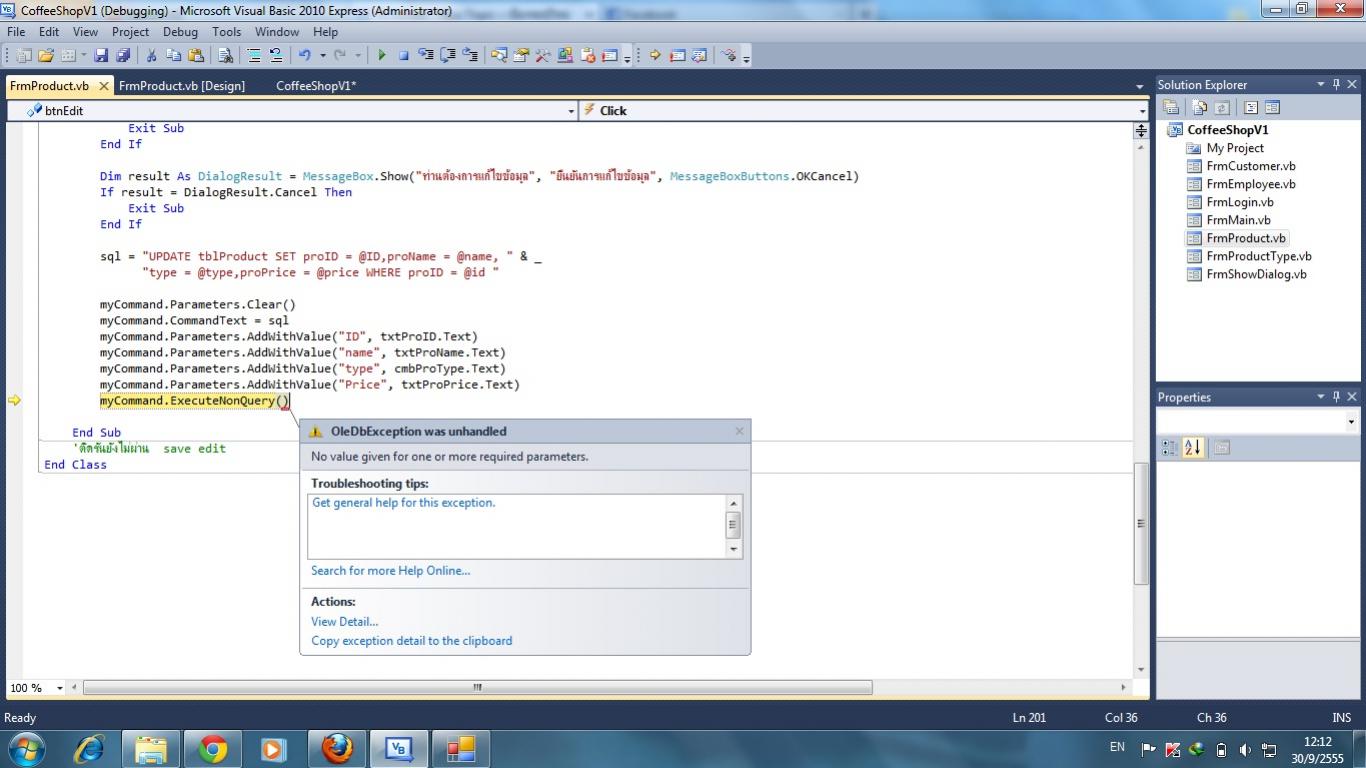This screenshot has height=768, width=1366.
Task: Click the Copy toolbar icon
Action: click(x=173, y=56)
